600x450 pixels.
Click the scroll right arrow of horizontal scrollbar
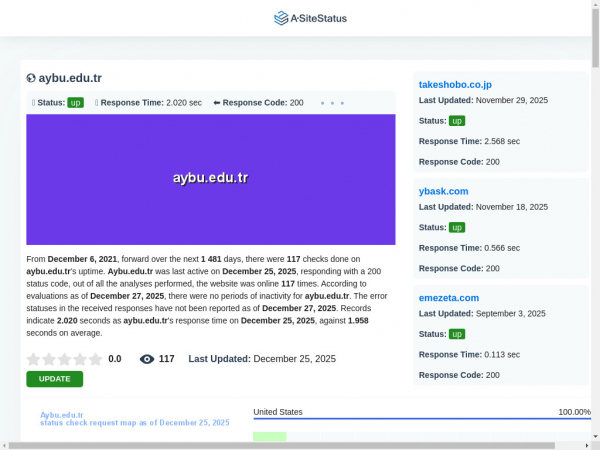point(587,446)
